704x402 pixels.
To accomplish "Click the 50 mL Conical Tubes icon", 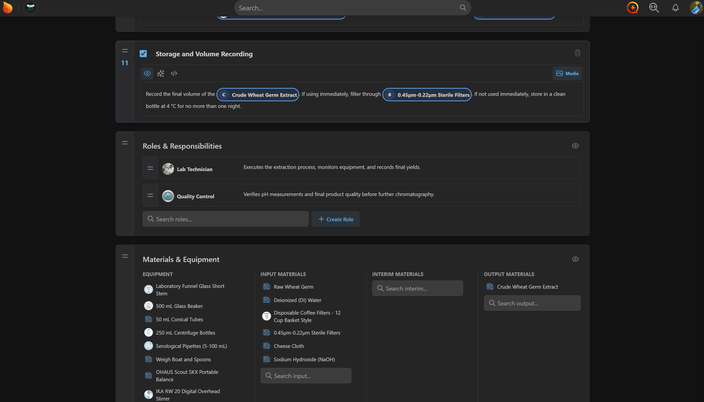I will tap(148, 319).
